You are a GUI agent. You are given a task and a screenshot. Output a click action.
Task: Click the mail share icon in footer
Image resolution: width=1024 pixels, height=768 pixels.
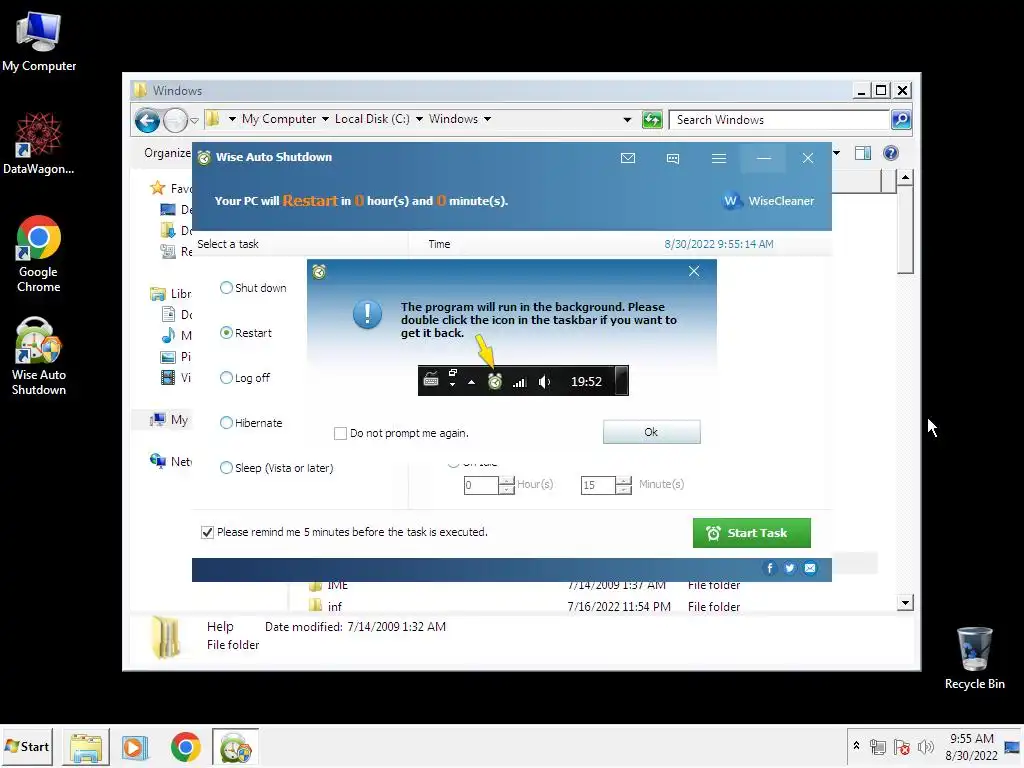810,568
